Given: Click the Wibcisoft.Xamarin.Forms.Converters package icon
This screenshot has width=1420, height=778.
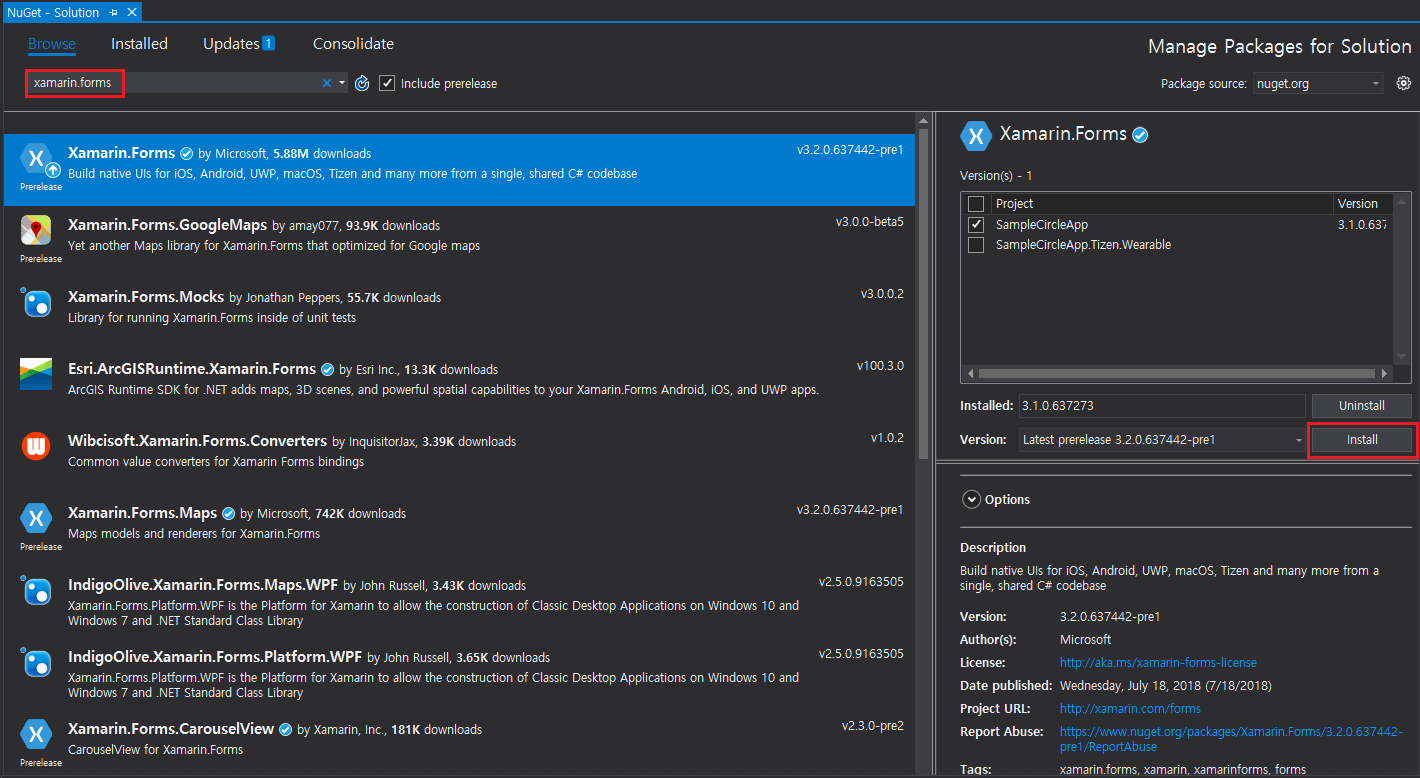Looking at the screenshot, I should [36, 446].
